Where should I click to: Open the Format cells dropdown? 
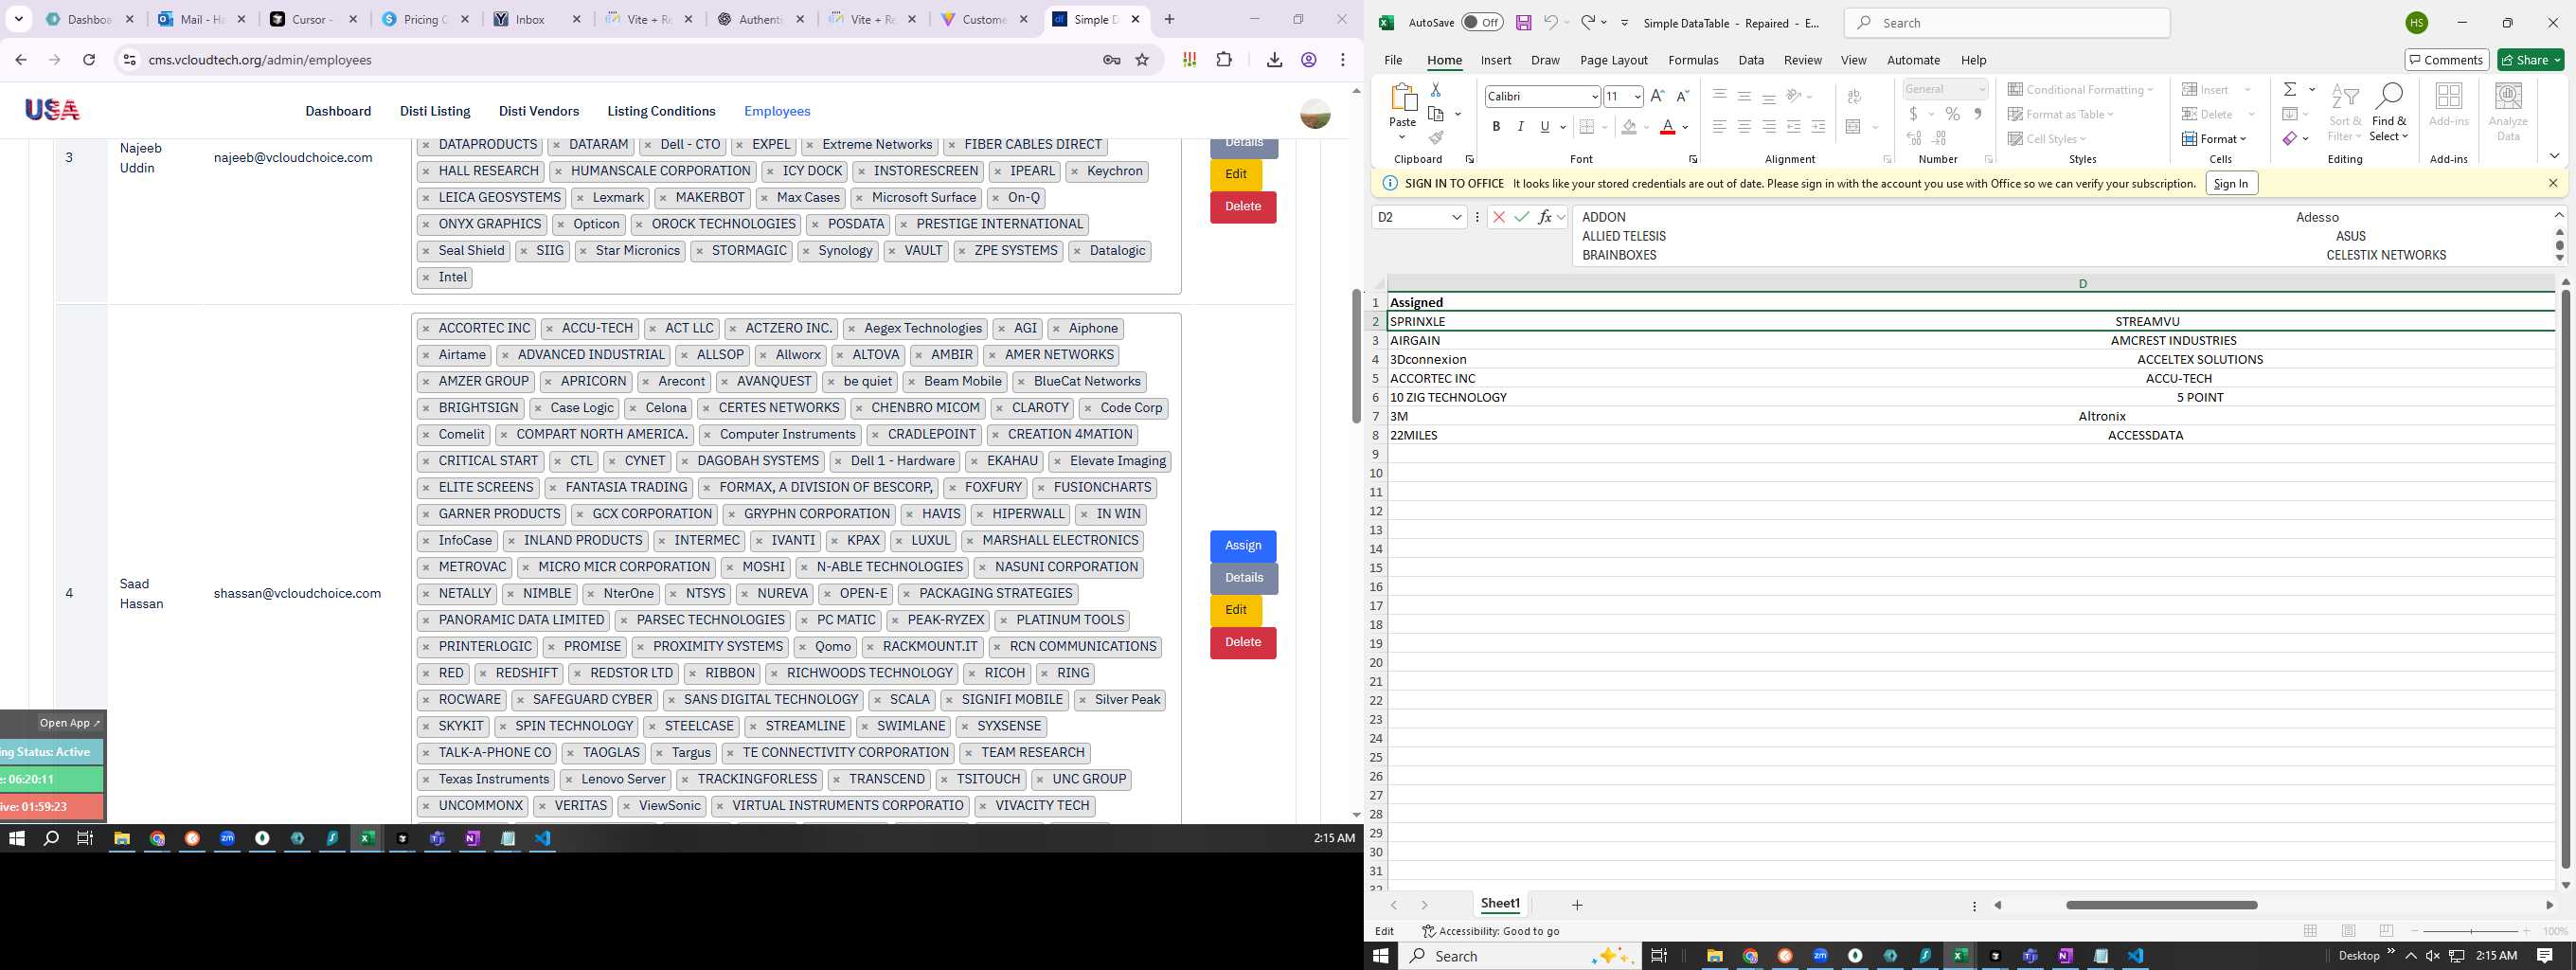(x=2214, y=139)
